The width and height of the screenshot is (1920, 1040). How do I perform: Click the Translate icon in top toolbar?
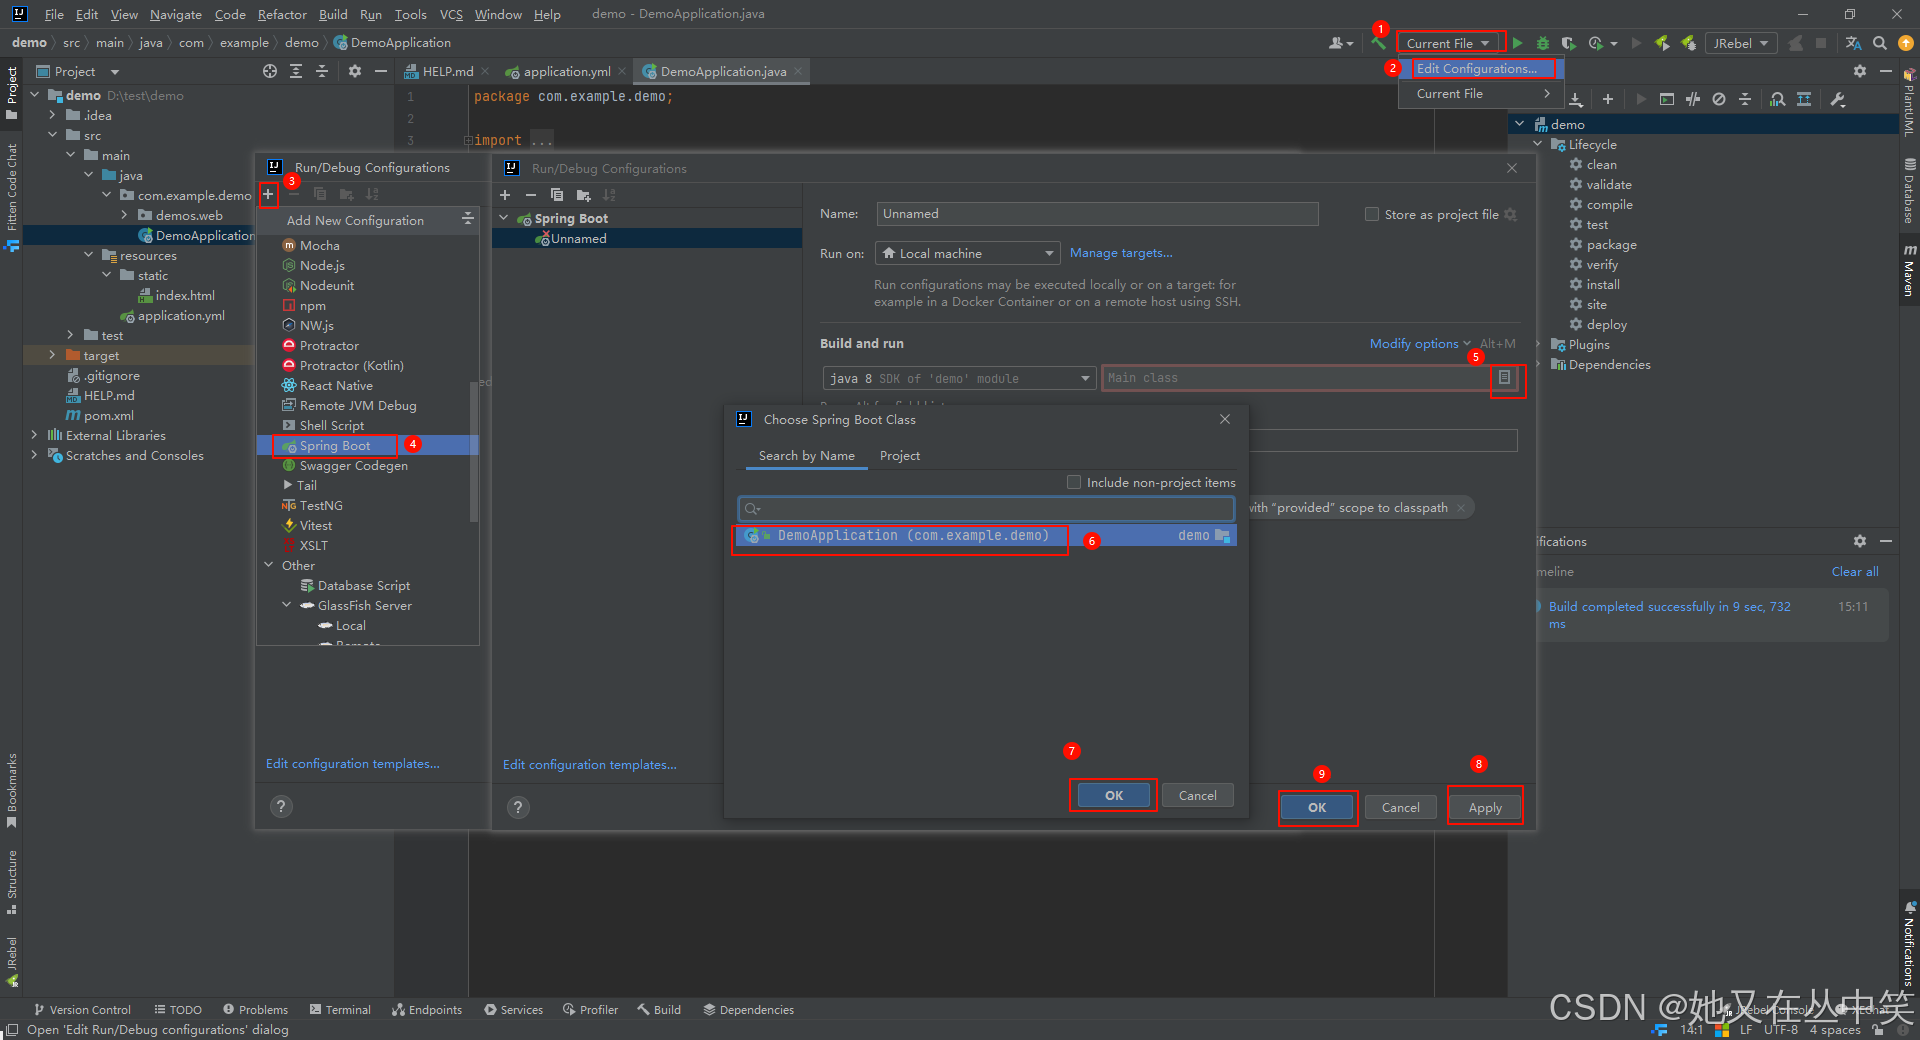pos(1854,43)
